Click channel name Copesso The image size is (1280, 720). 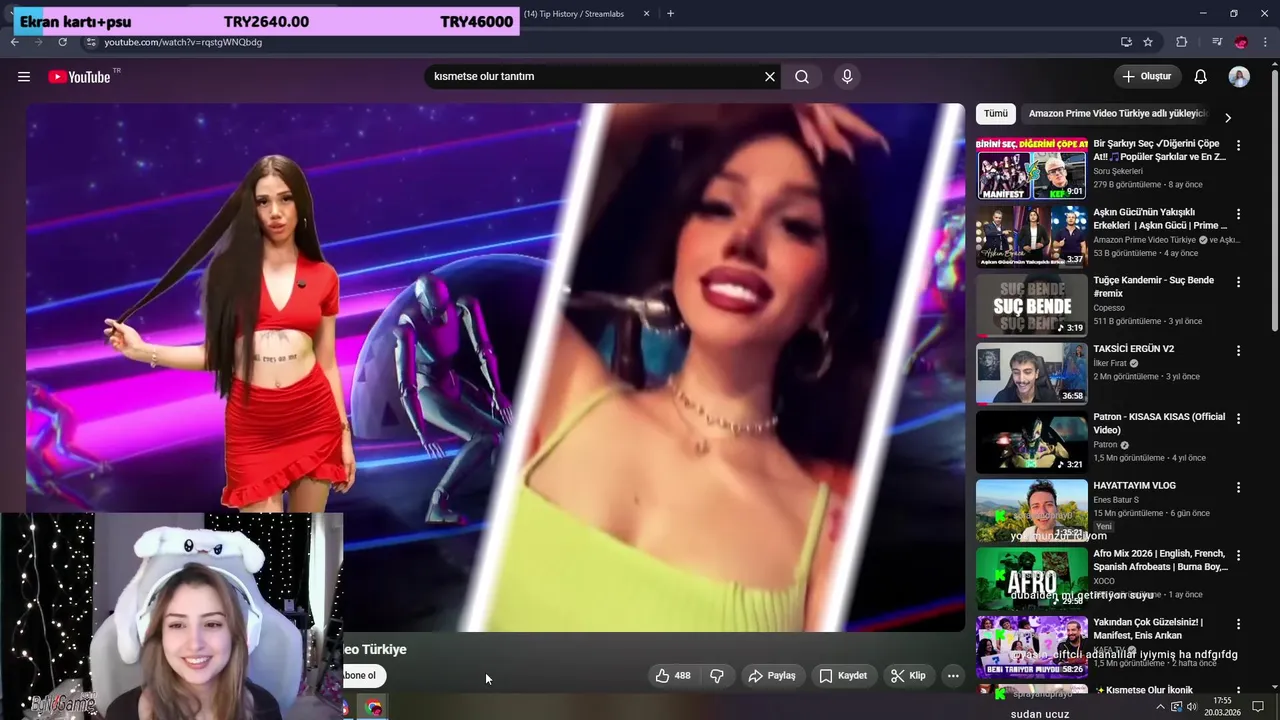[1109, 308]
